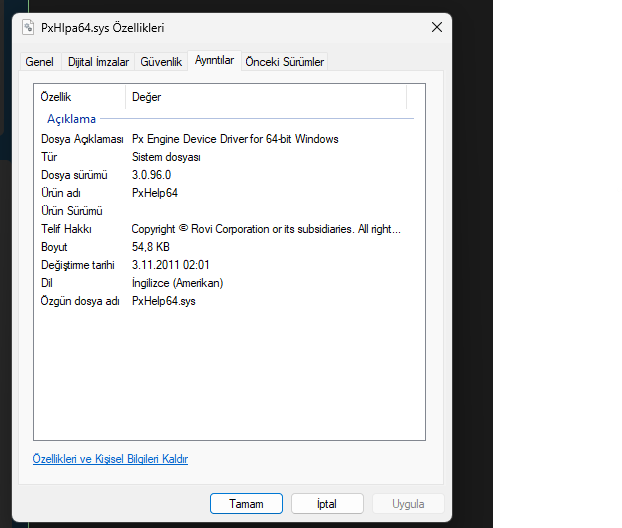Select the Değiştirme tarihi property label

pos(78,265)
